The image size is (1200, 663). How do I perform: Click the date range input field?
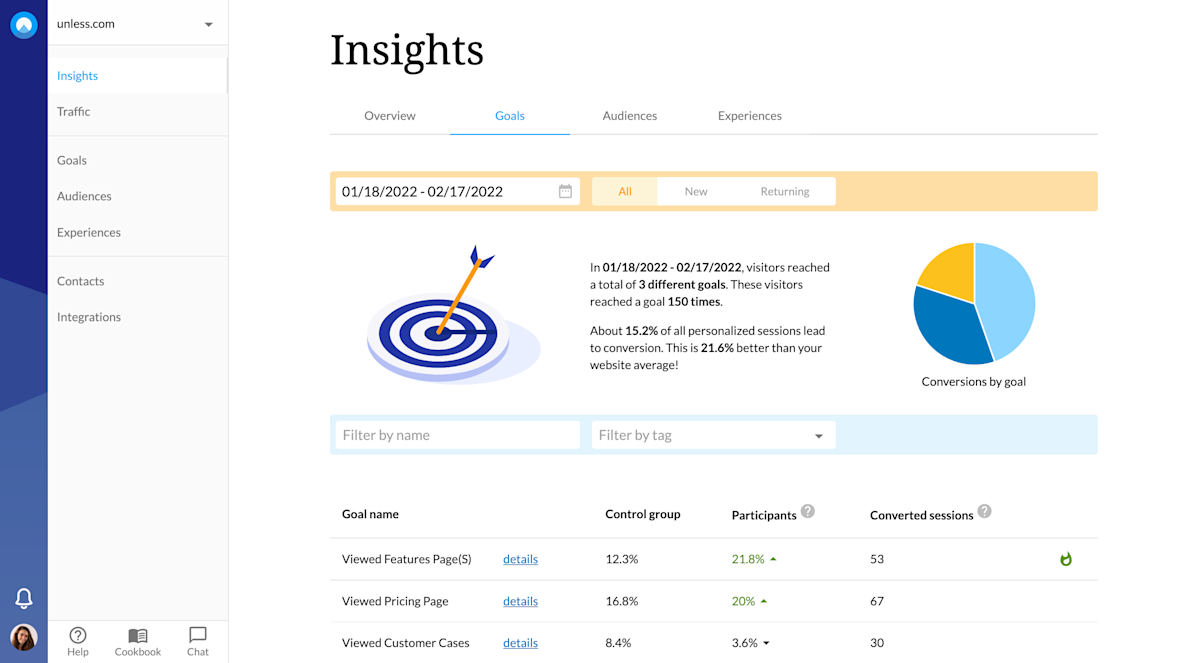(457, 191)
